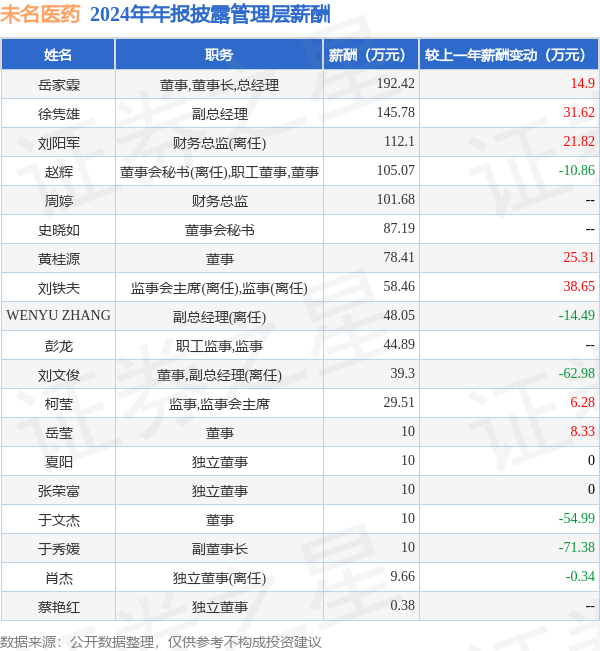Image resolution: width=600 pixels, height=651 pixels.
Task: Click the salary value 87.19
Action: point(399,228)
